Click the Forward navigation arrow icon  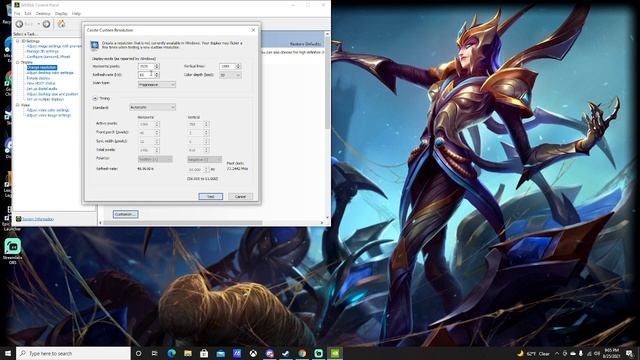[47, 24]
